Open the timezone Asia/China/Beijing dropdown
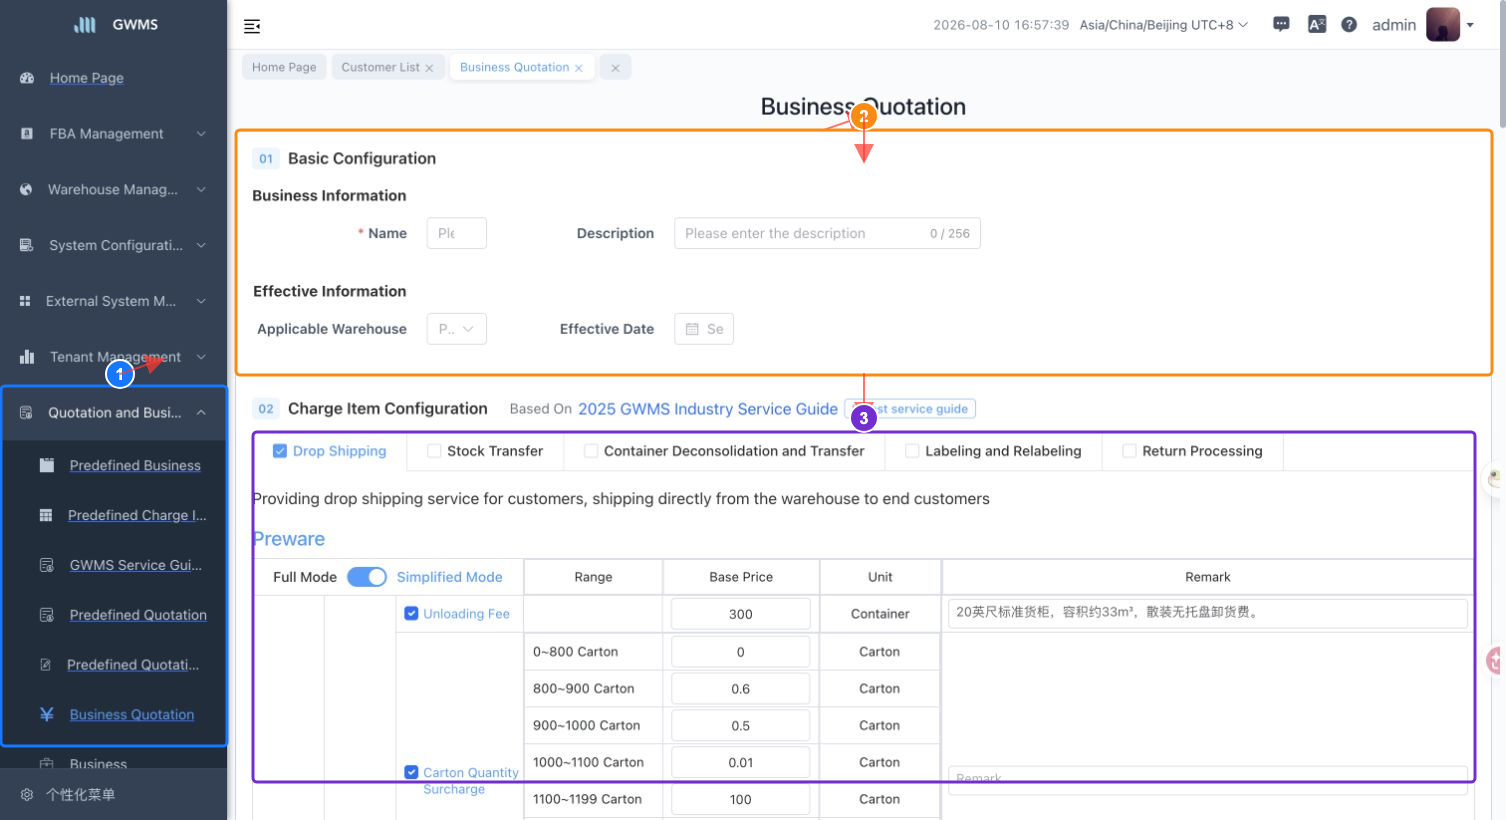 tap(1164, 25)
